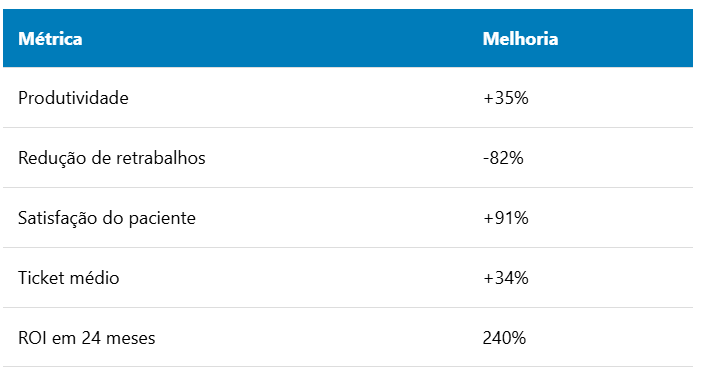713x382 pixels.
Task: Select the Satisfação do paciente label
Action: [x=107, y=218]
